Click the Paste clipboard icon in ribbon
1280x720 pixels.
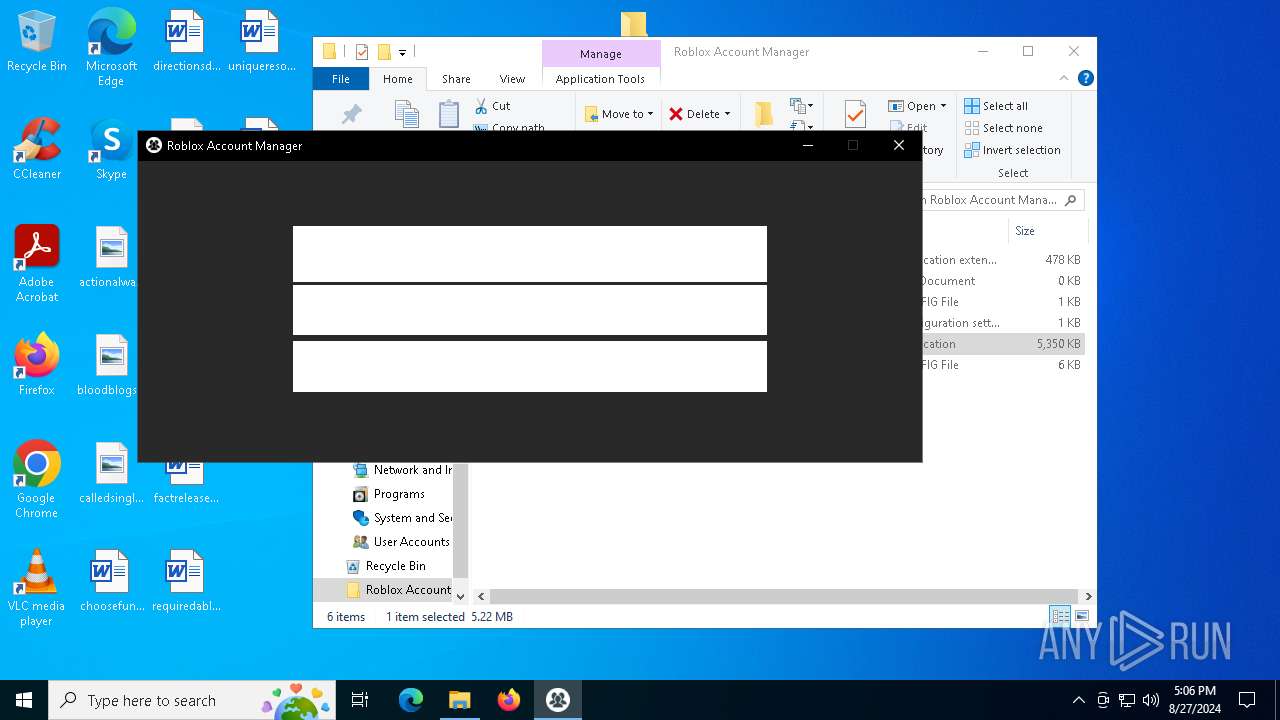[x=449, y=114]
